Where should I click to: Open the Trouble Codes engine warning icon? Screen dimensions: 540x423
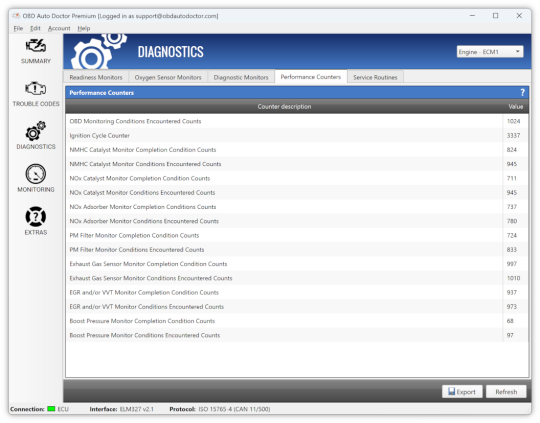coord(35,89)
